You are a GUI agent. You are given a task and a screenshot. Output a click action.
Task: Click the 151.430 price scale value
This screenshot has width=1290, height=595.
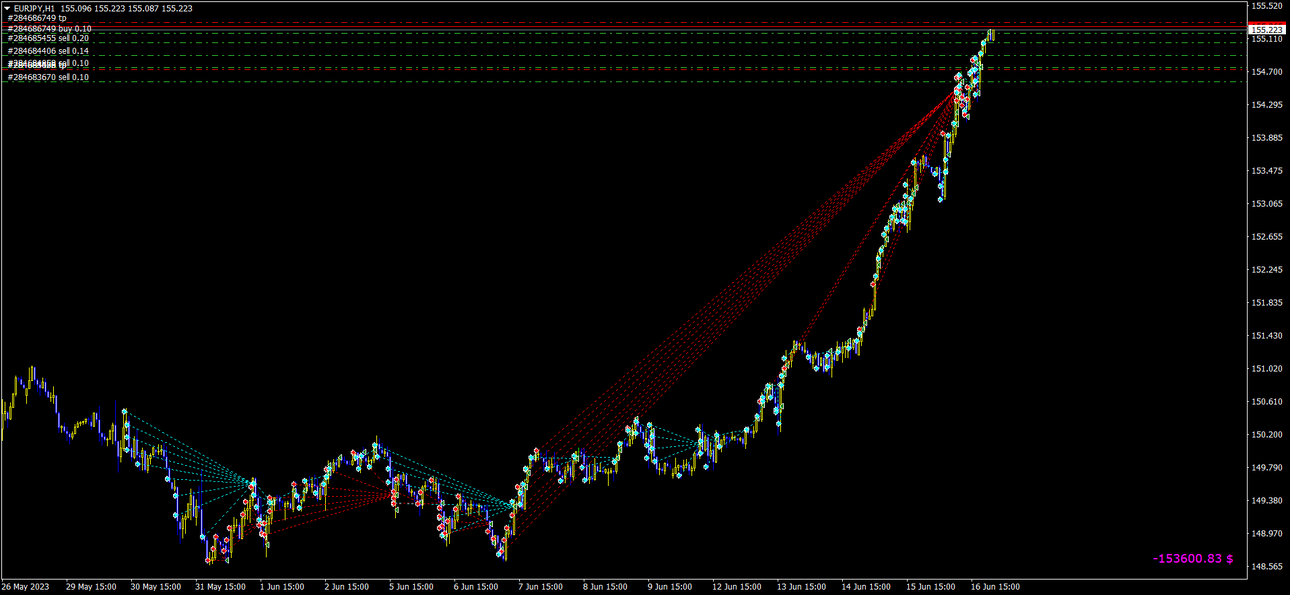coord(1267,336)
